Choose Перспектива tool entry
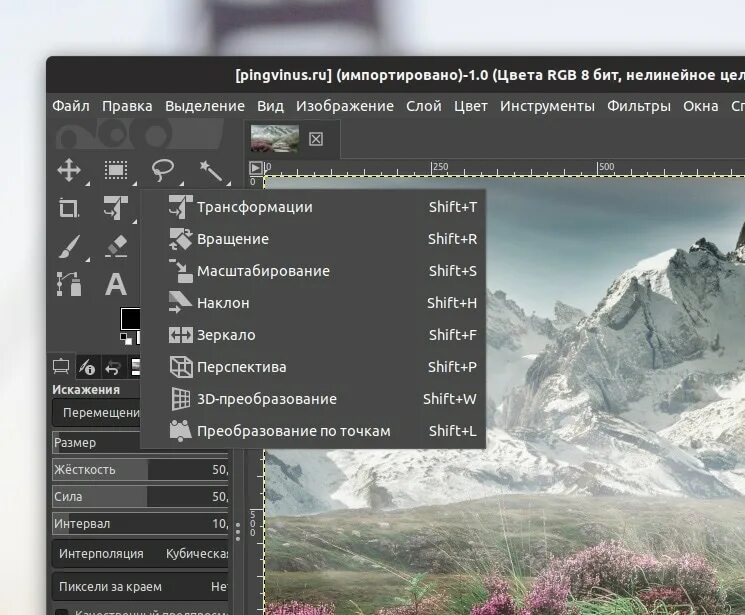 313,367
